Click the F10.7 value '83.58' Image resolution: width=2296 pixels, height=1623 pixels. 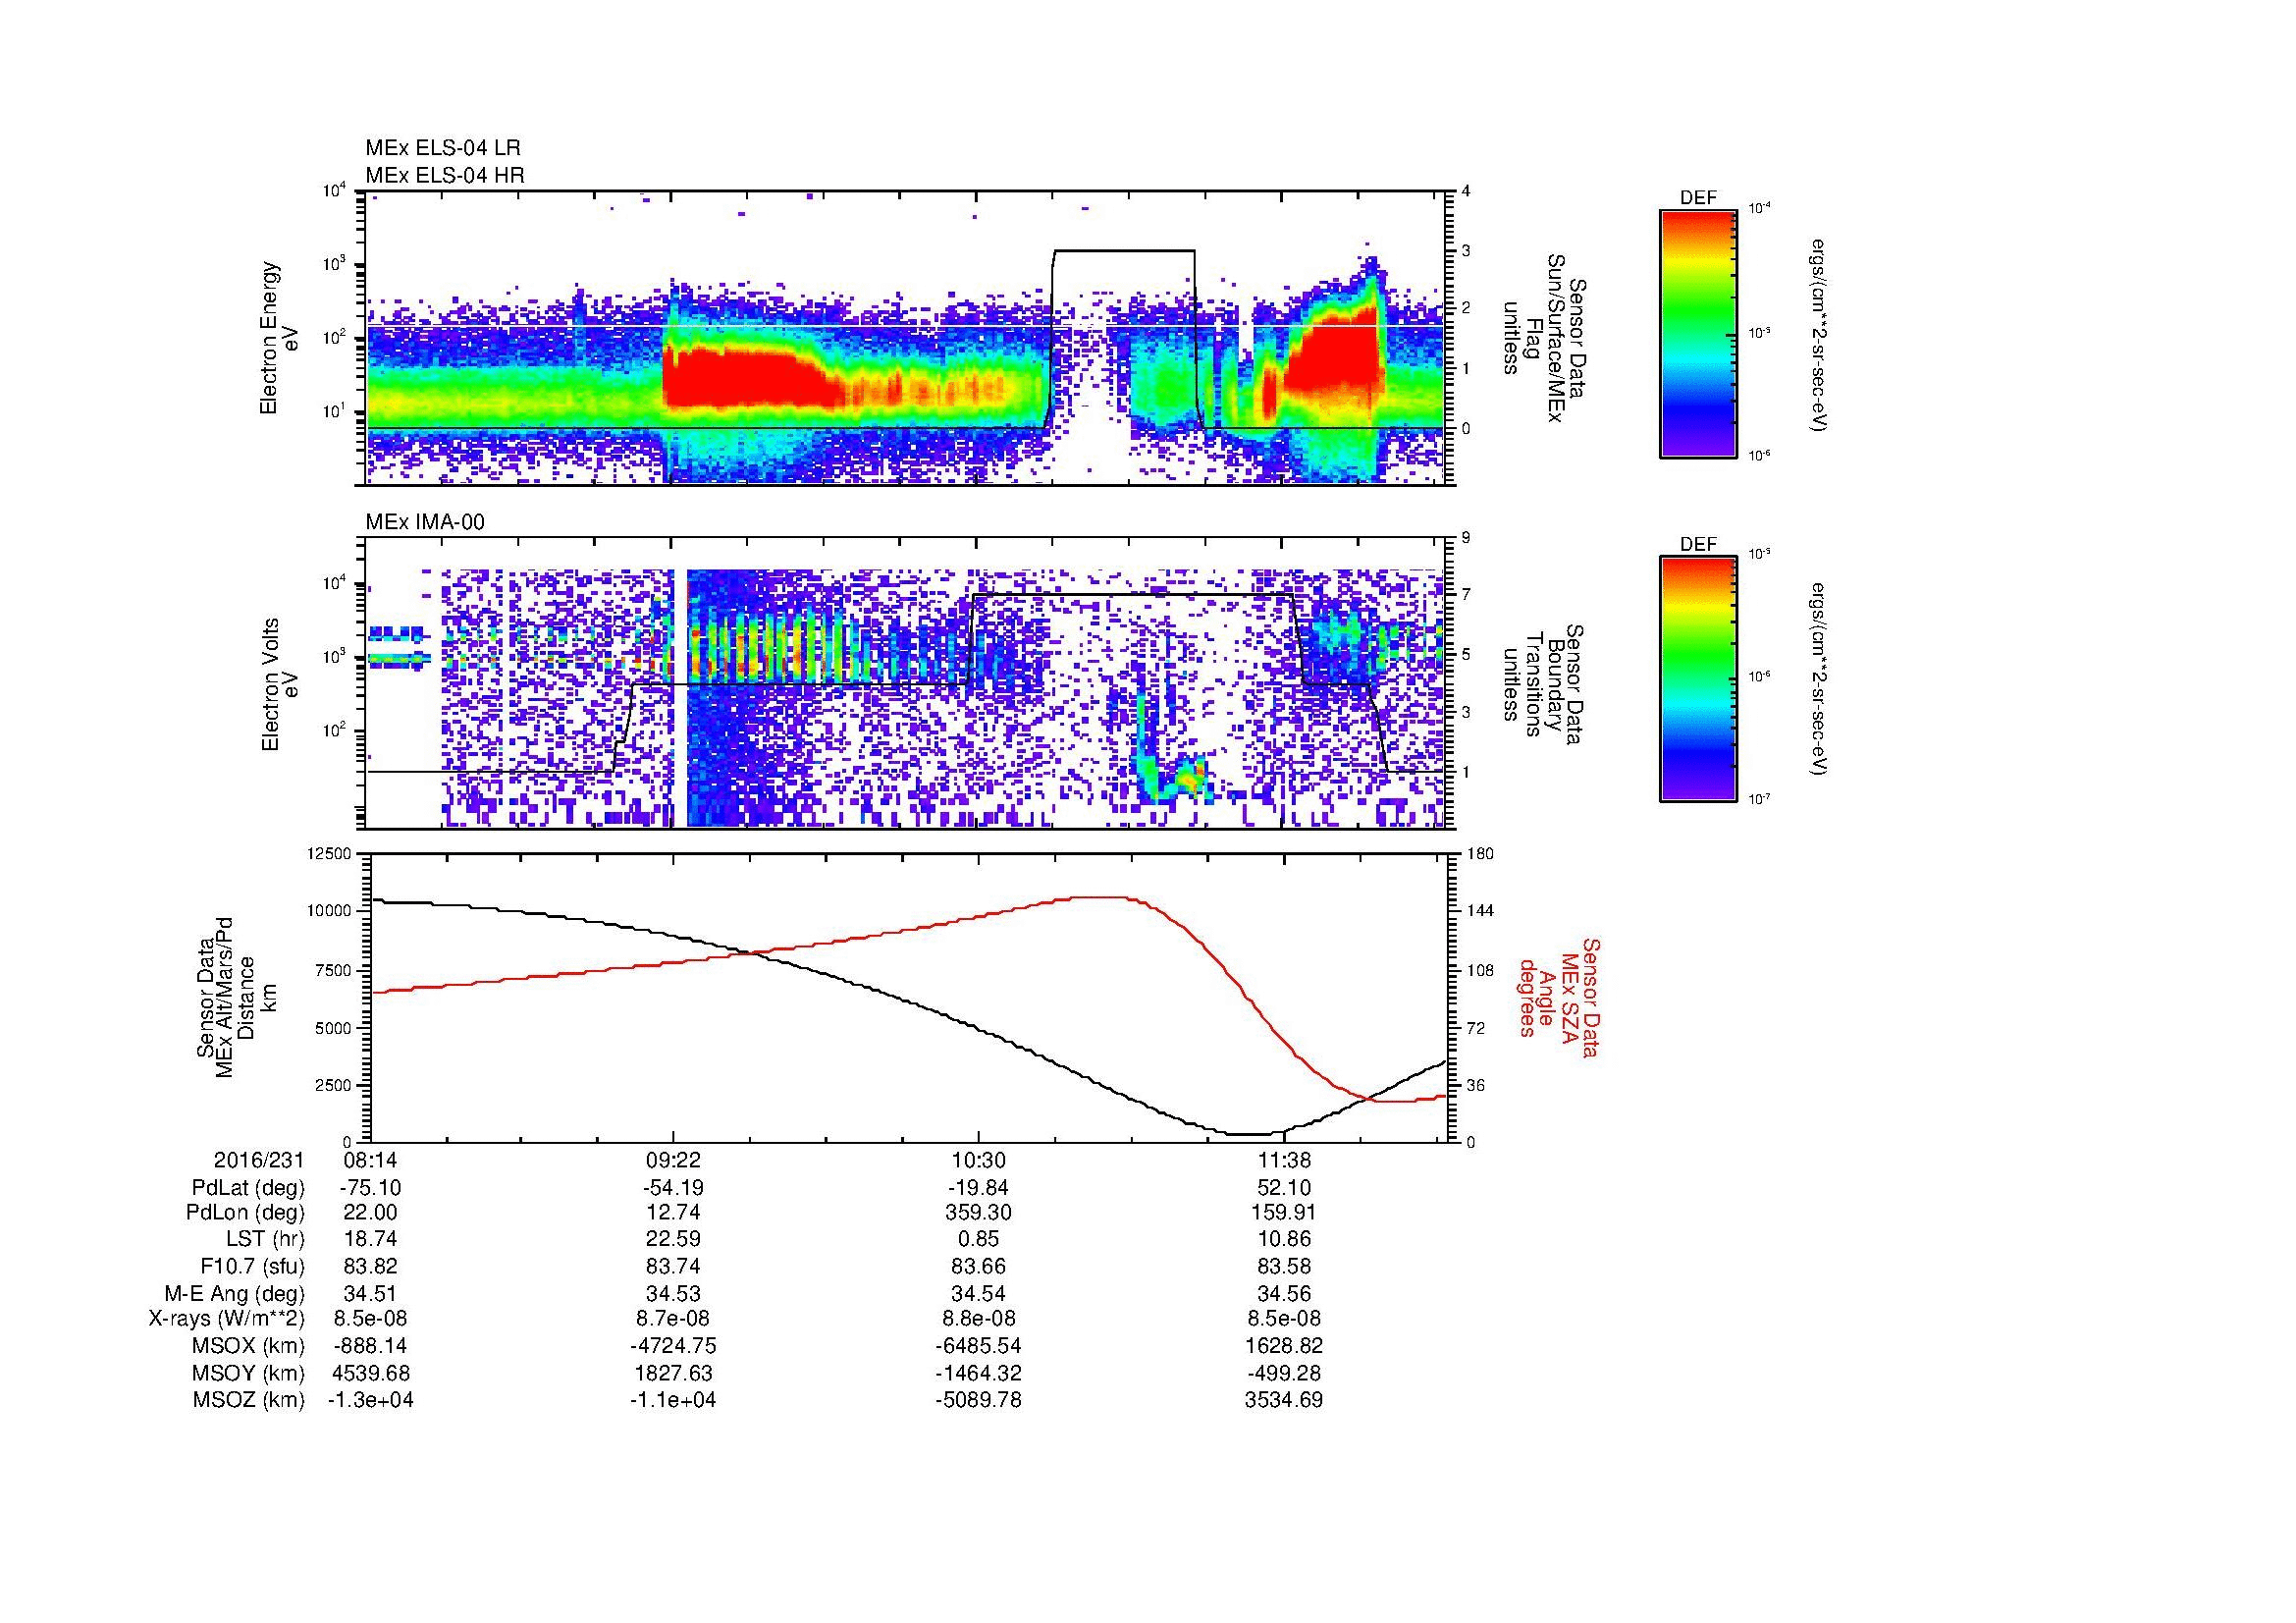[1284, 1266]
